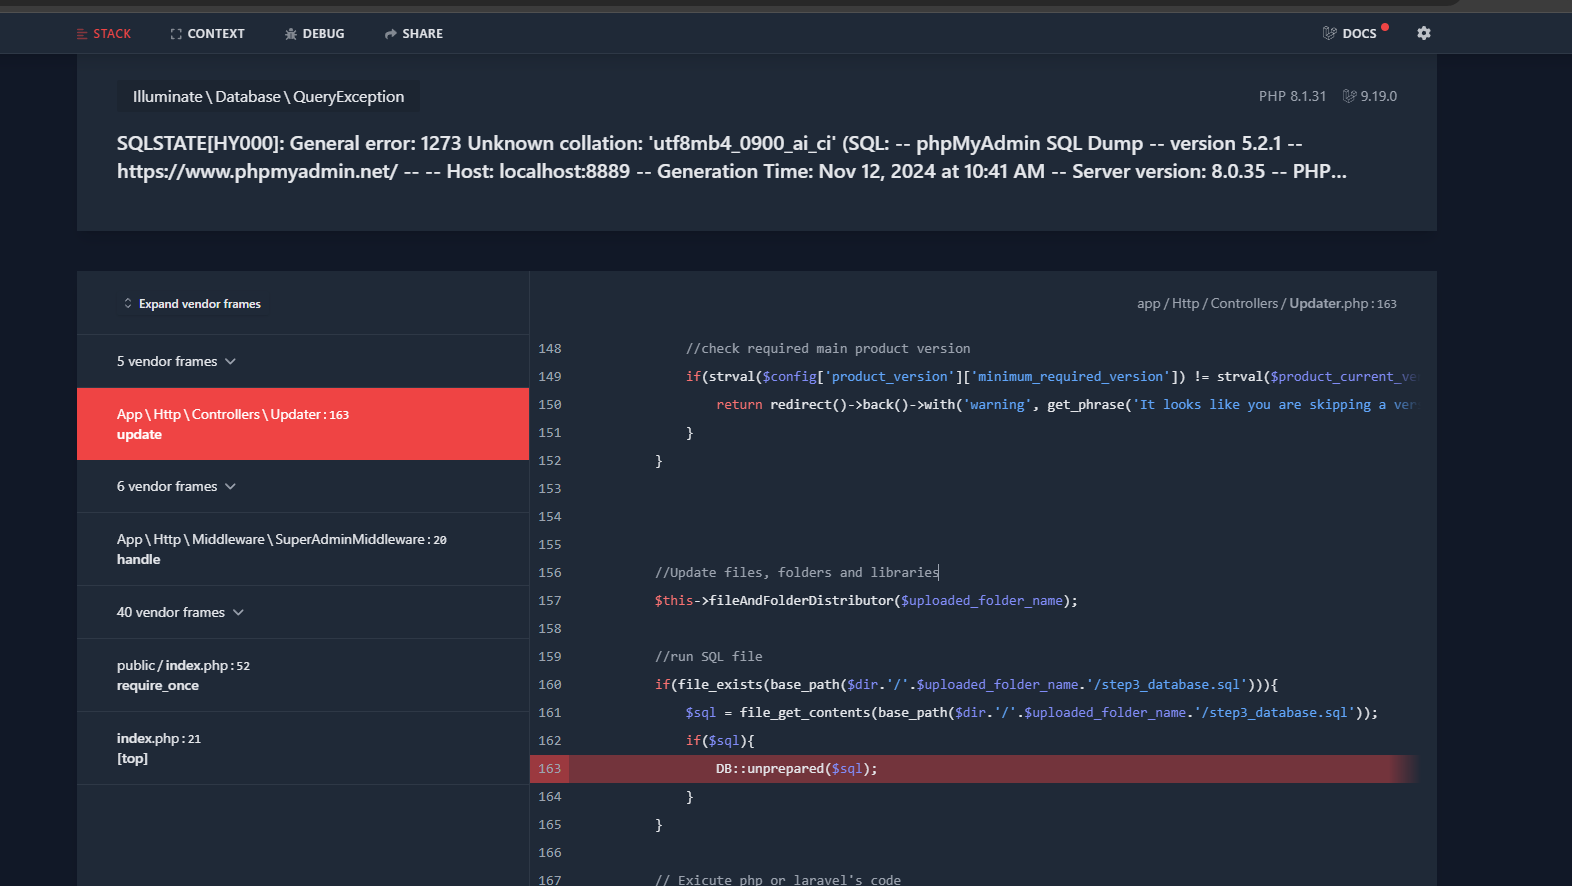Expand the 5 vendor frames group
The width and height of the screenshot is (1572, 886).
[x=302, y=361]
